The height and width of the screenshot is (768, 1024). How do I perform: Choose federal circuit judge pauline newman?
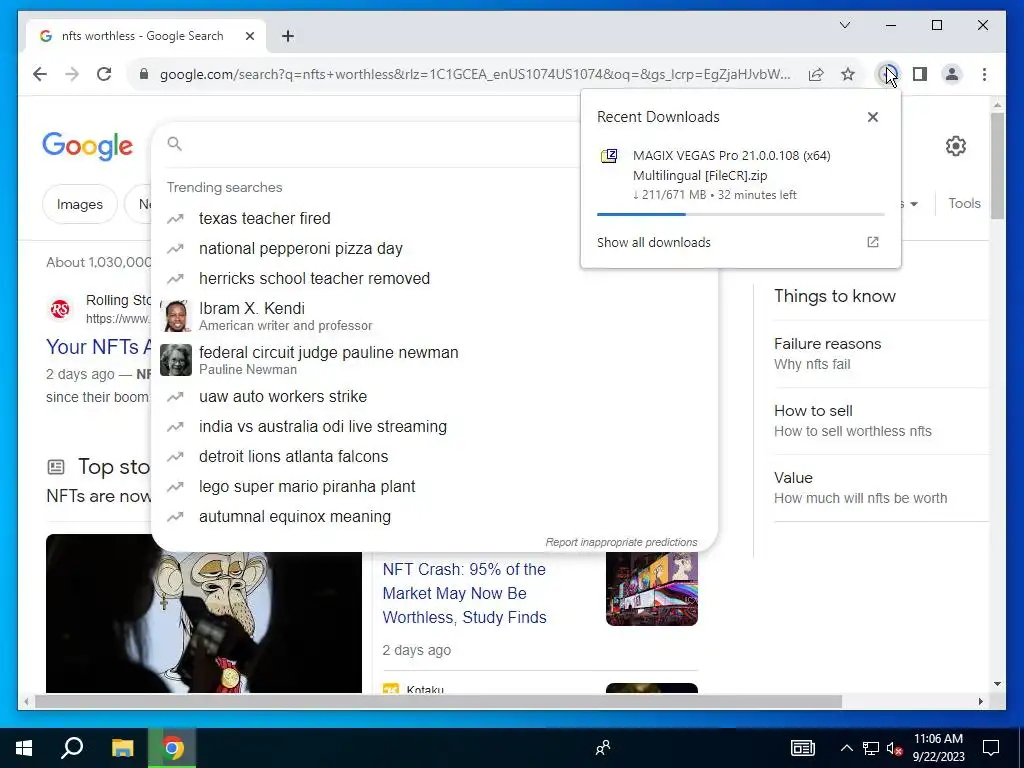click(434, 360)
